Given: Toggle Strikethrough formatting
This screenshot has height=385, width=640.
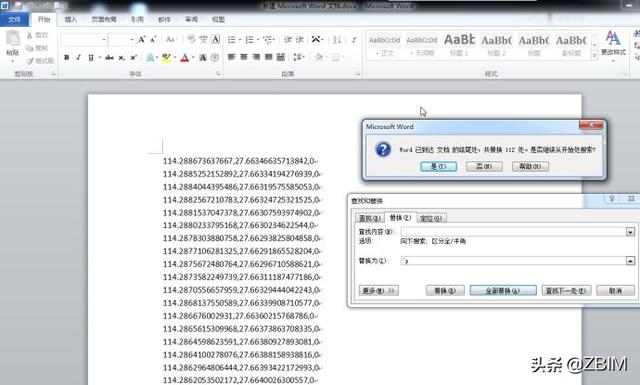Looking at the screenshot, I should tap(109, 58).
